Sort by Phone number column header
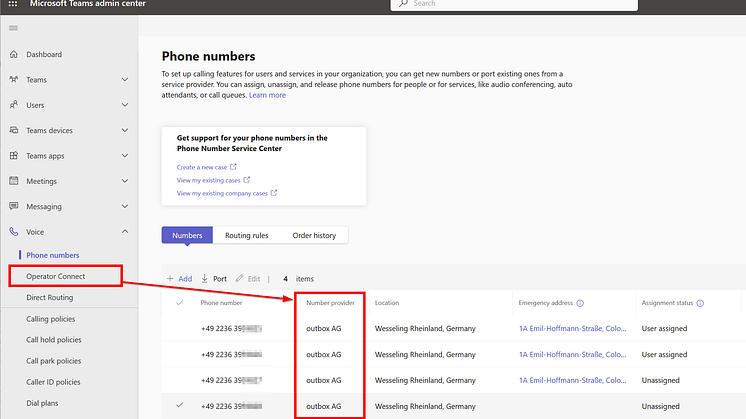 coord(221,302)
